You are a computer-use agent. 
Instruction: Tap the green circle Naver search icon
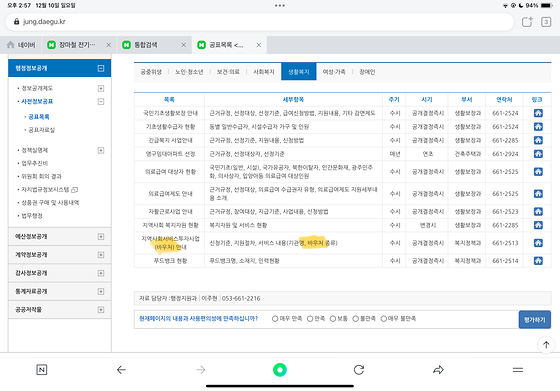(x=280, y=370)
